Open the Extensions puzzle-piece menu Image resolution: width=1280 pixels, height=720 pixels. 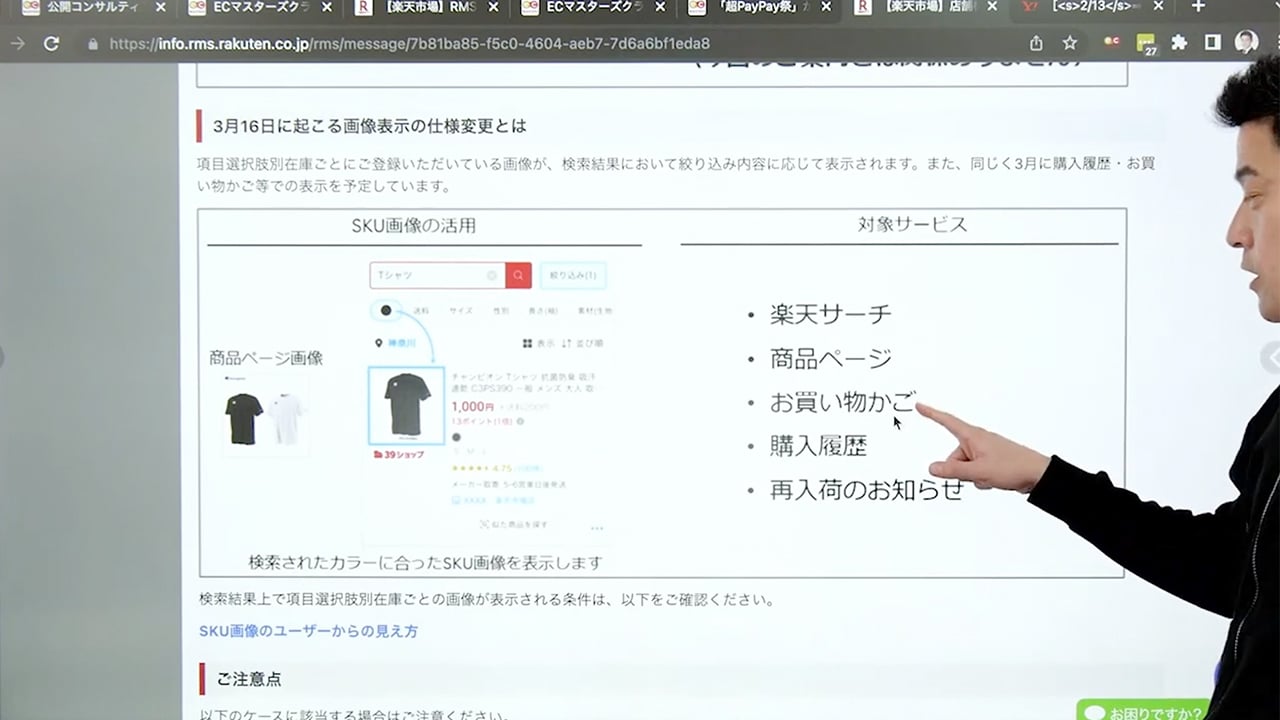pos(1179,43)
